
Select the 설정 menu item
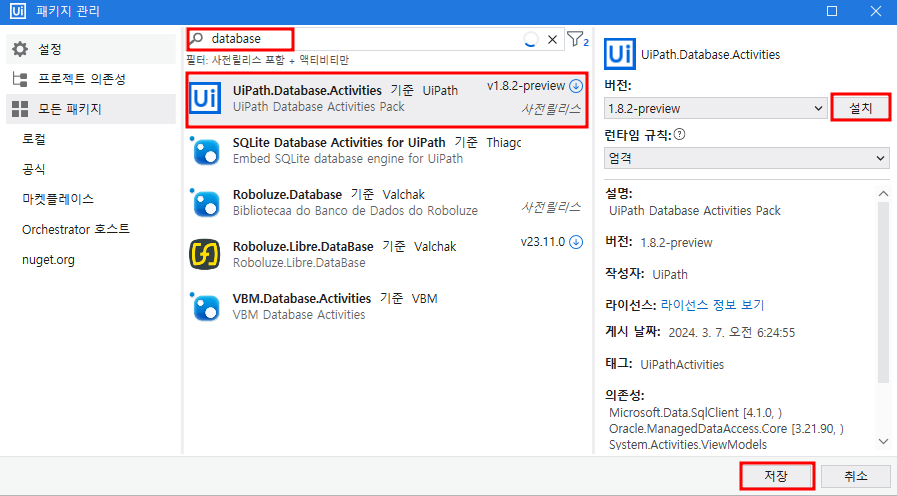tap(90, 49)
